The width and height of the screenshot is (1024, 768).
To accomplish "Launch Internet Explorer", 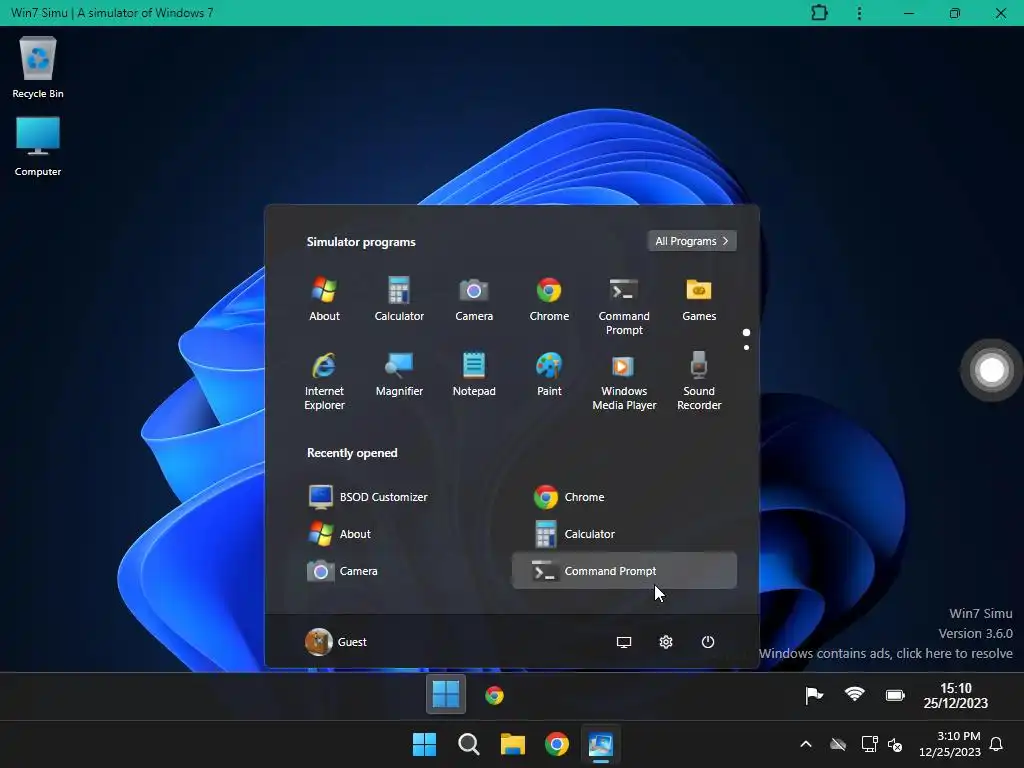I will (324, 381).
